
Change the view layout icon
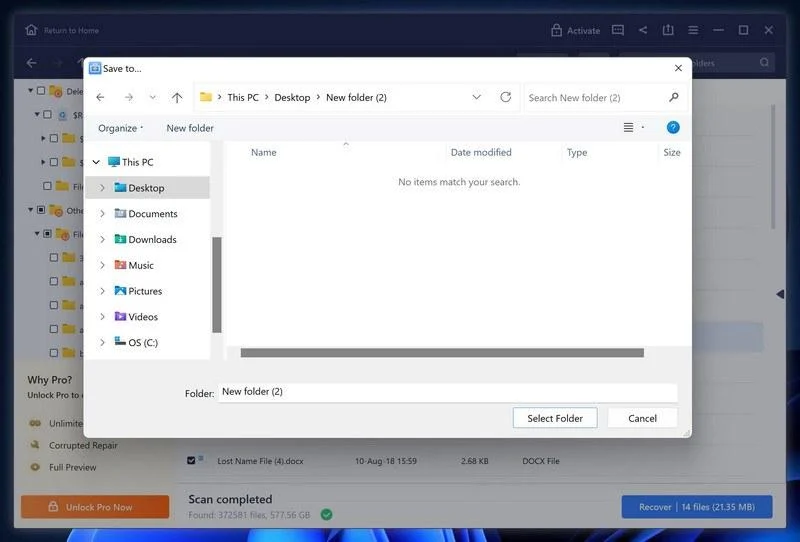(x=629, y=128)
